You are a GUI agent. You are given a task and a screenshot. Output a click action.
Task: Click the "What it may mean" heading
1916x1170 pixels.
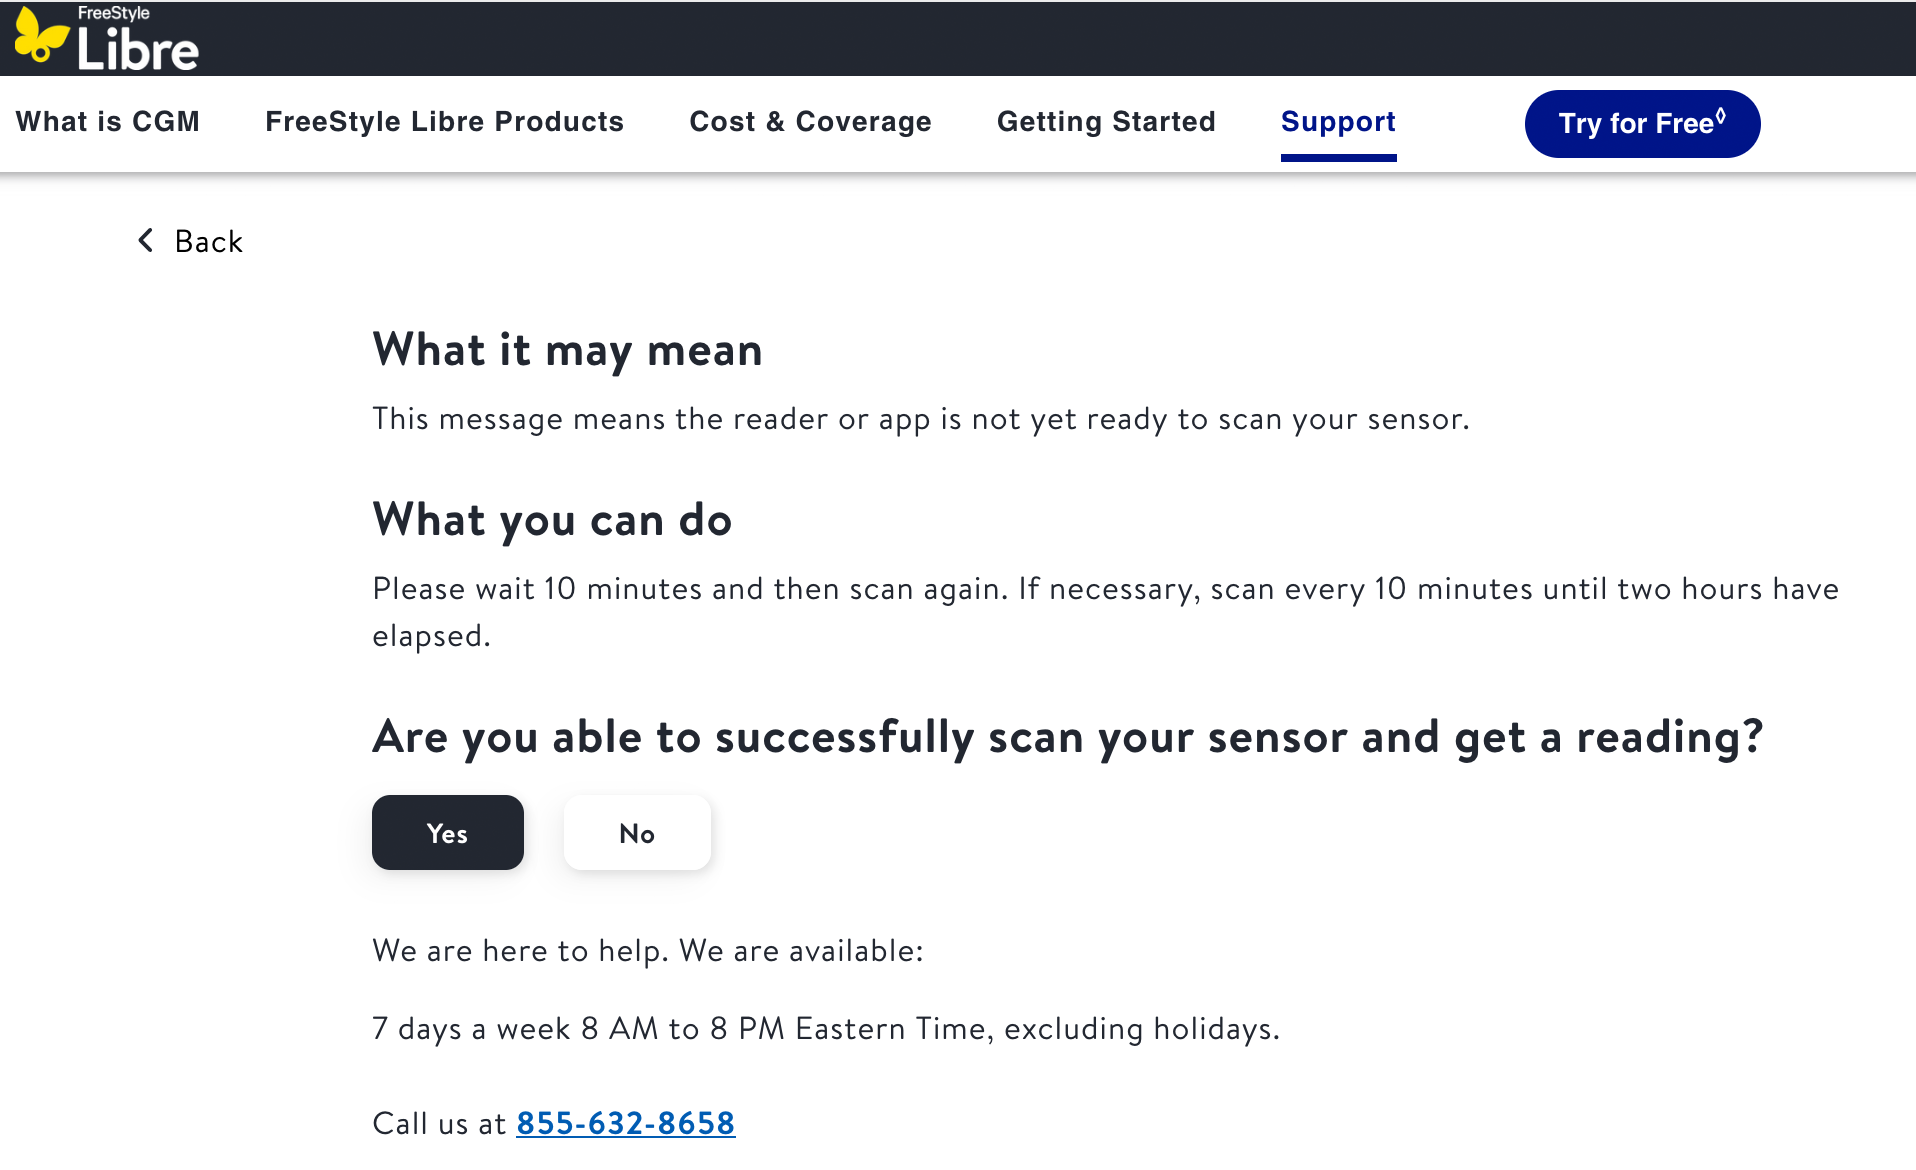[x=567, y=350]
